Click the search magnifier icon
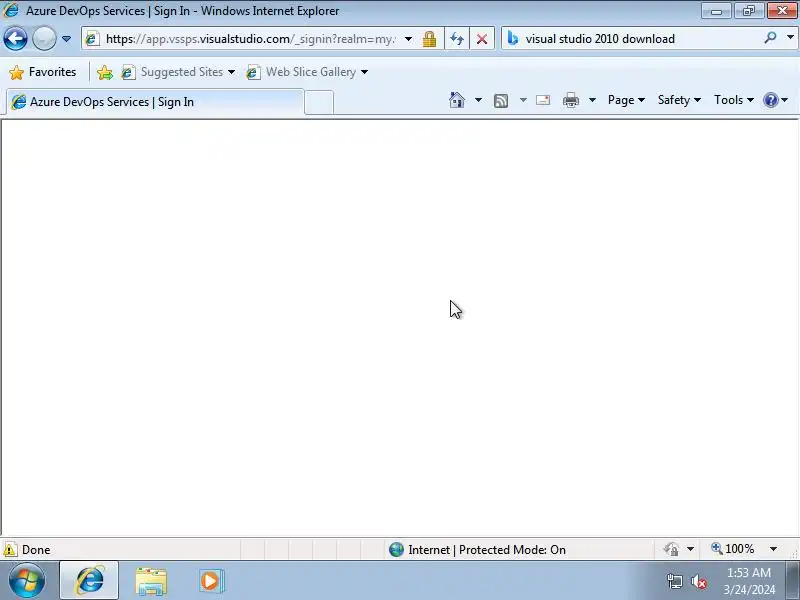Image resolution: width=800 pixels, height=600 pixels. click(770, 38)
